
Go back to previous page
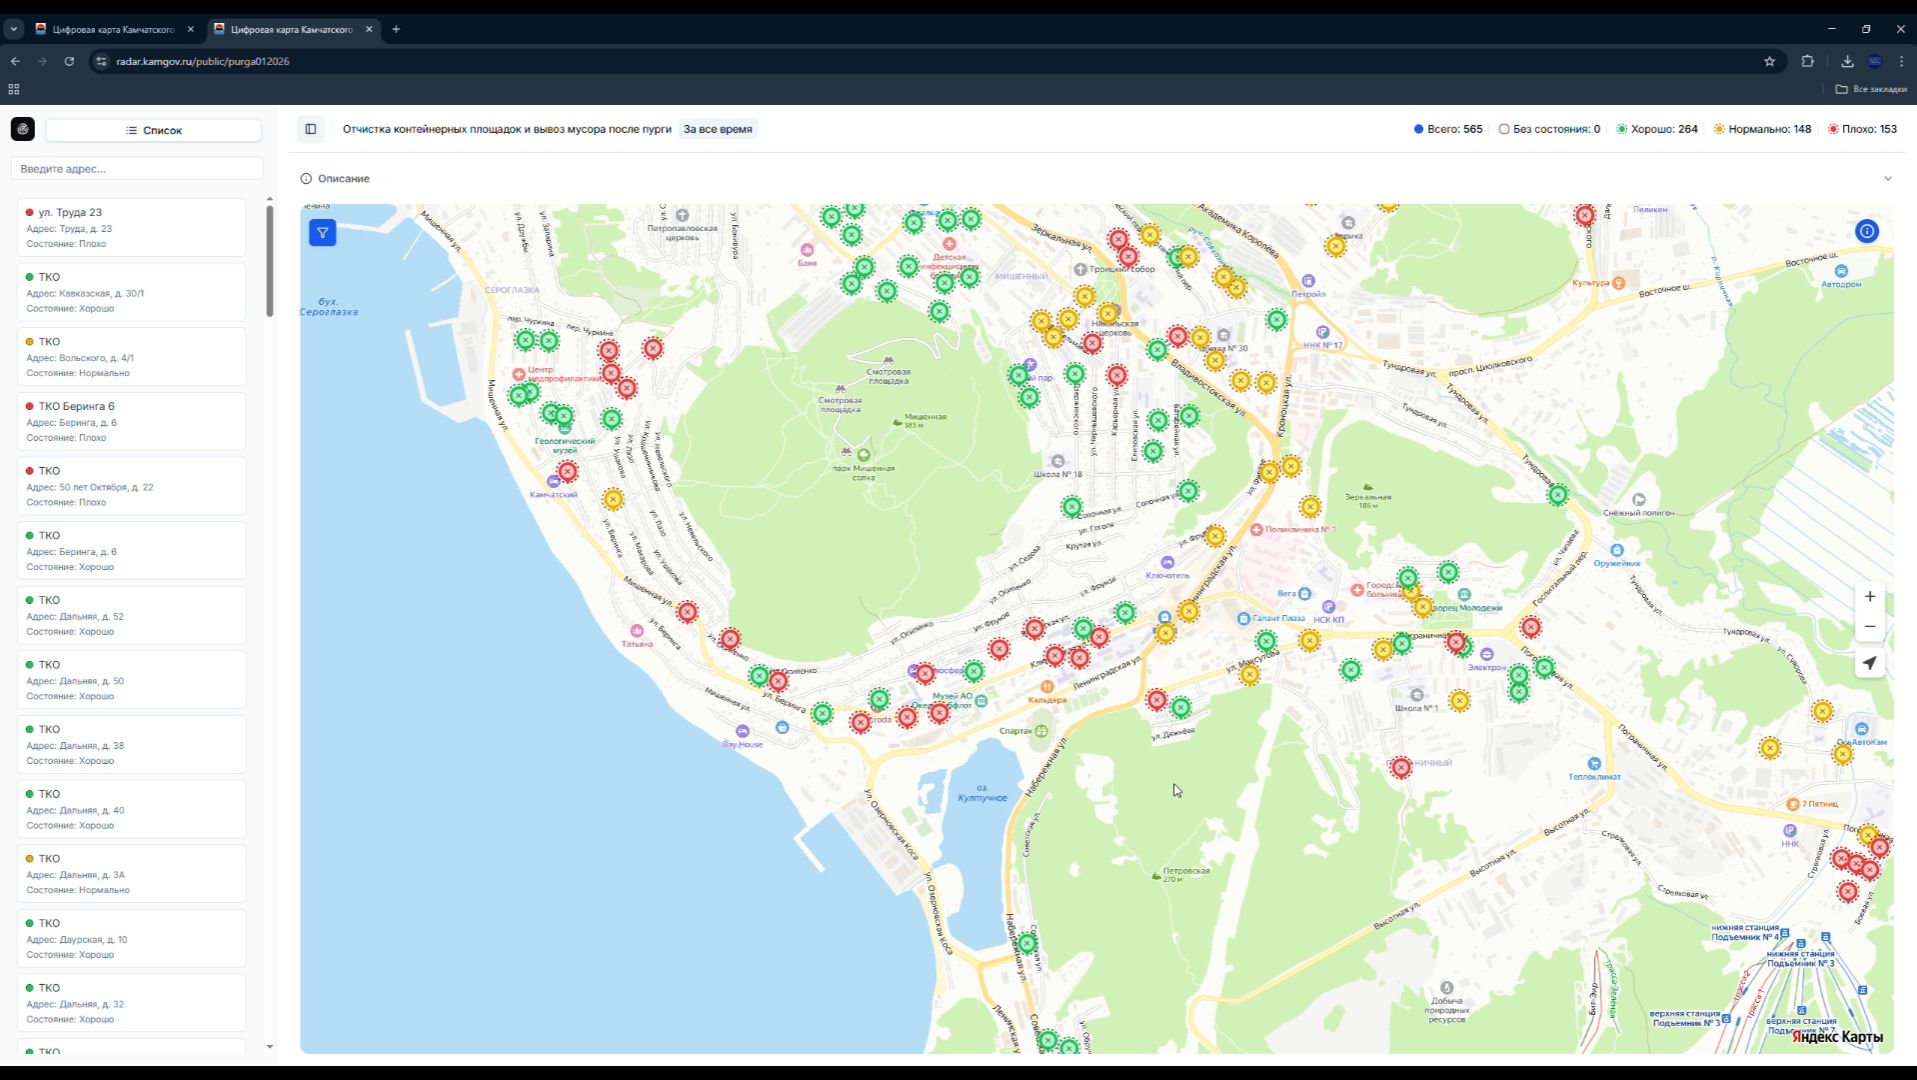pyautogui.click(x=15, y=61)
